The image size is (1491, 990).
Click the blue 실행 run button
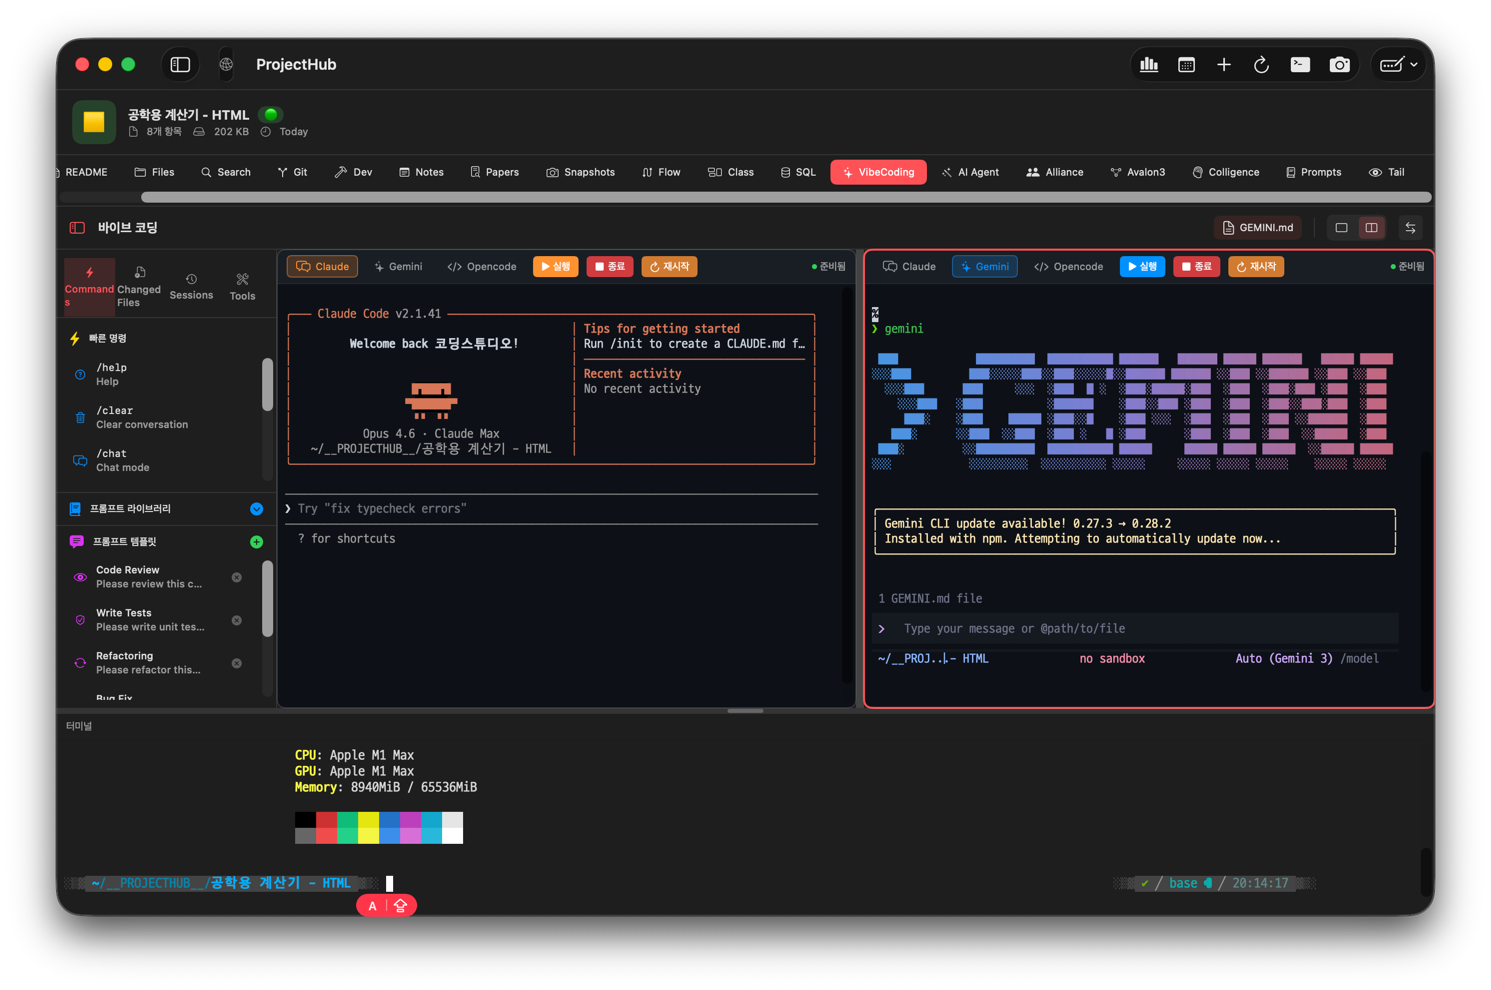[1142, 267]
